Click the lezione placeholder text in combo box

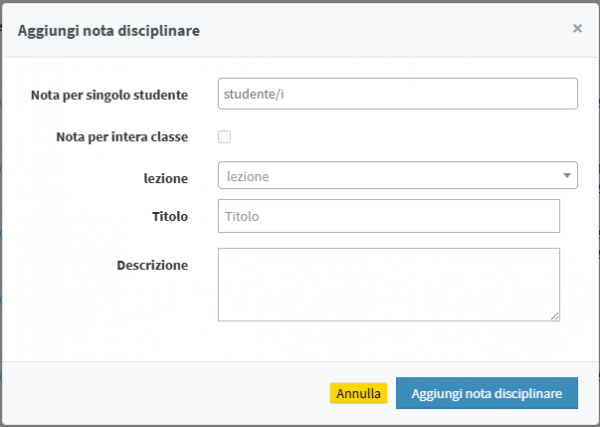point(248,176)
